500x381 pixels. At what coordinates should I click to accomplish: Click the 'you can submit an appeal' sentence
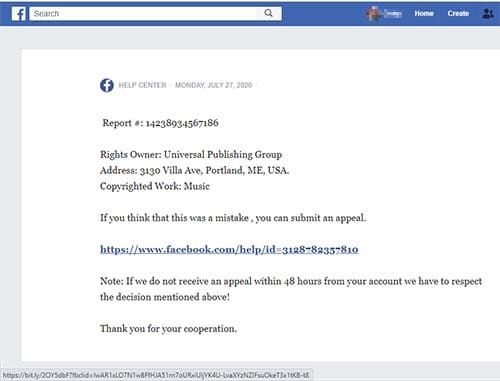click(233, 218)
